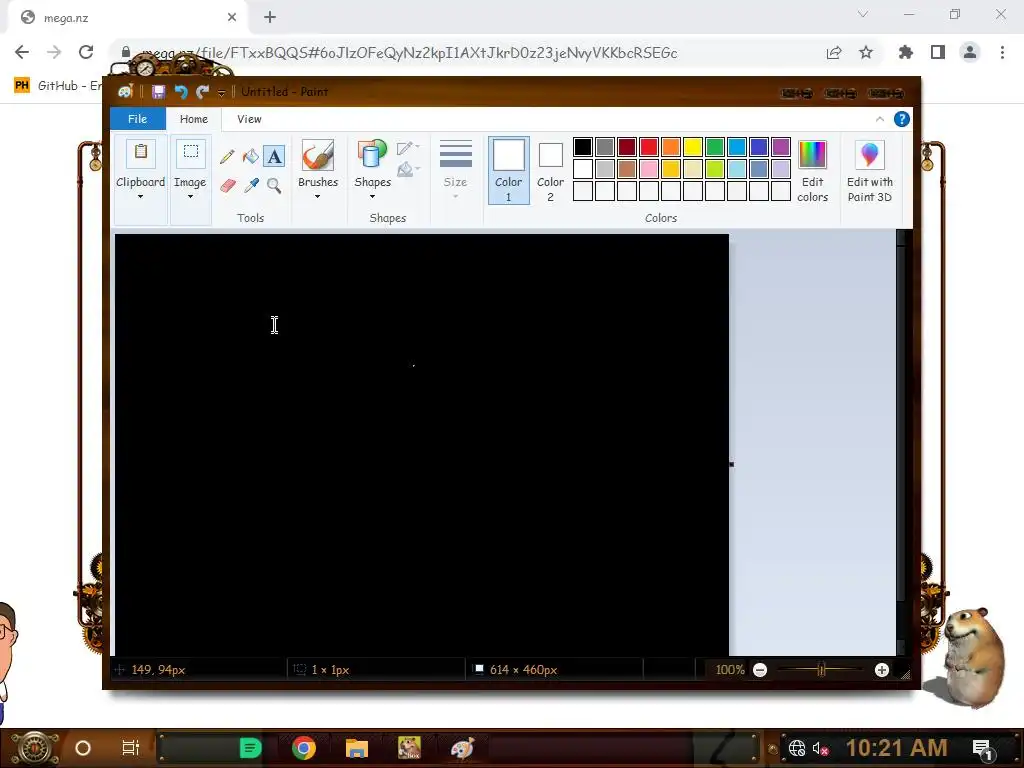Pick the orange color swatch
Image resolution: width=1024 pixels, height=768 pixels.
tap(671, 147)
